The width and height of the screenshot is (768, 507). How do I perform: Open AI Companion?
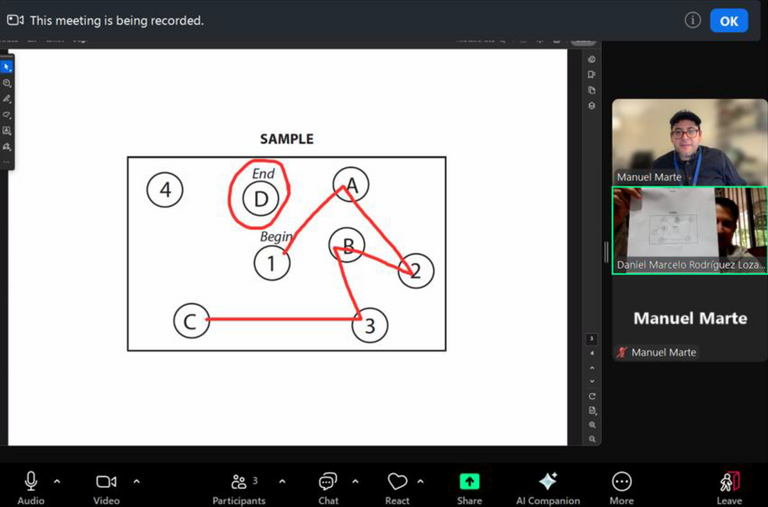548,488
